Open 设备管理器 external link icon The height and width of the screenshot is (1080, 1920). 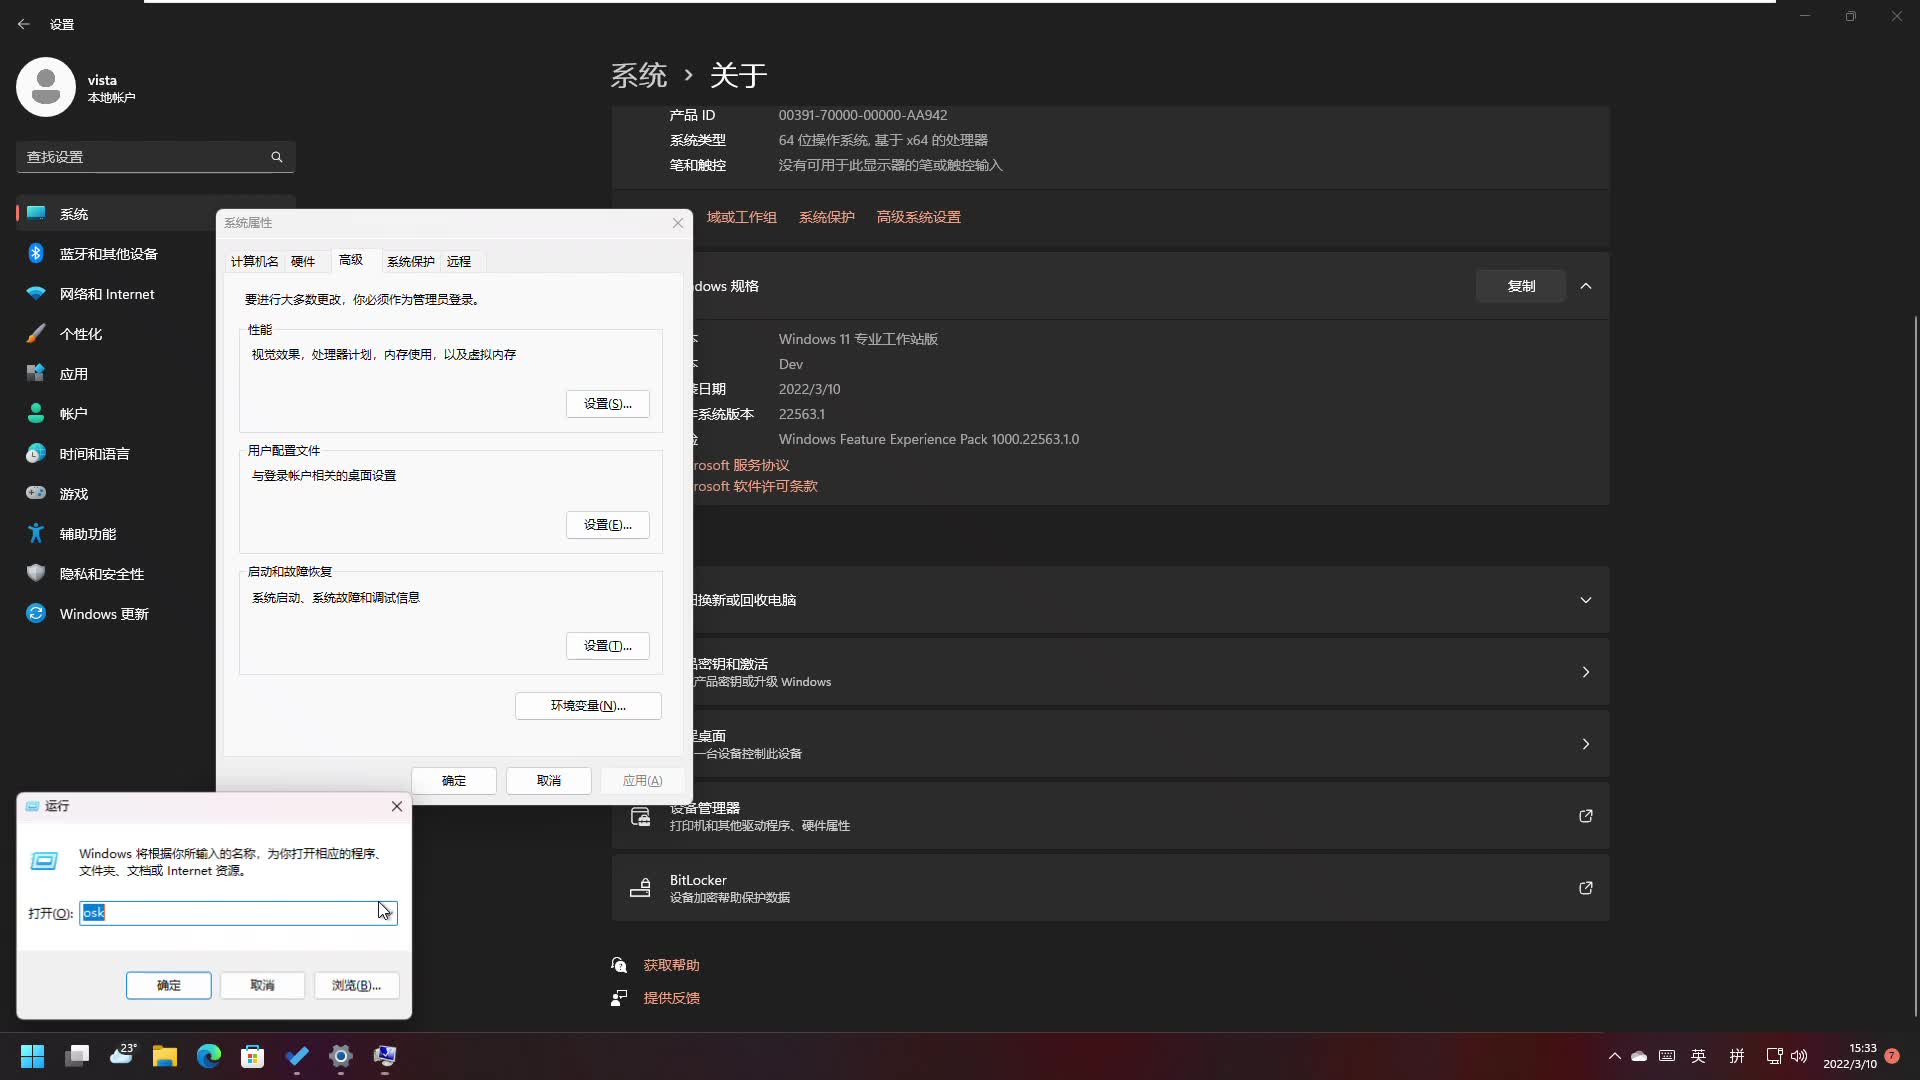click(1585, 816)
